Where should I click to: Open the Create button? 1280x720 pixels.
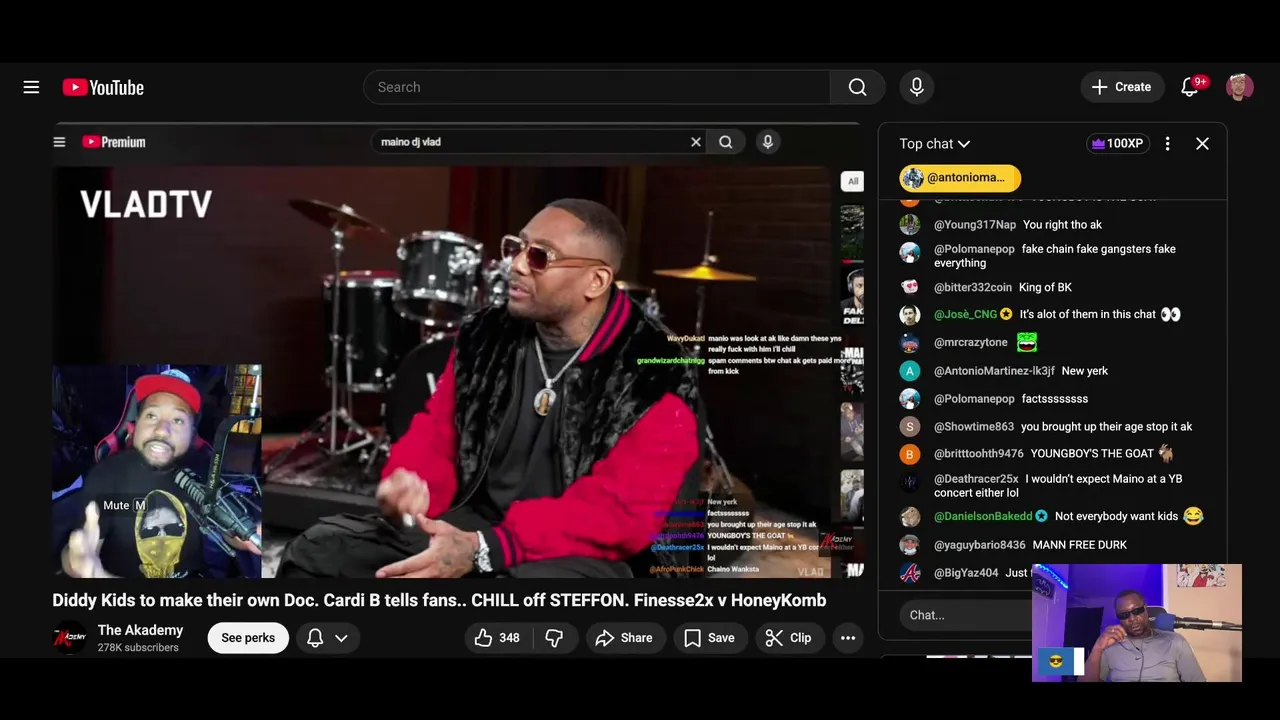[x=1122, y=87]
